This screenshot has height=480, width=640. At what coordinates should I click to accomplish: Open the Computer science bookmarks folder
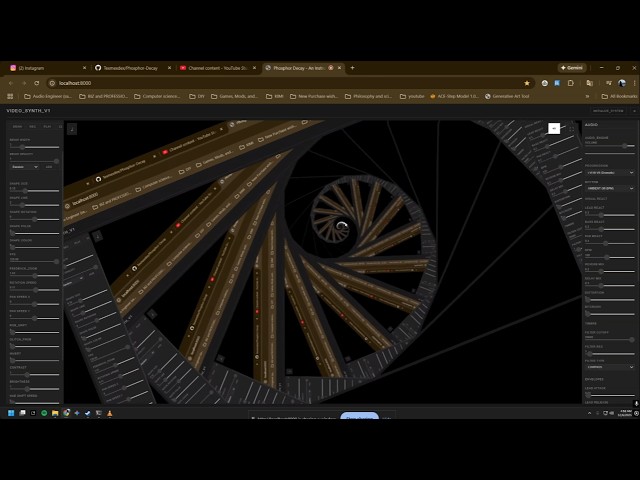click(158, 96)
